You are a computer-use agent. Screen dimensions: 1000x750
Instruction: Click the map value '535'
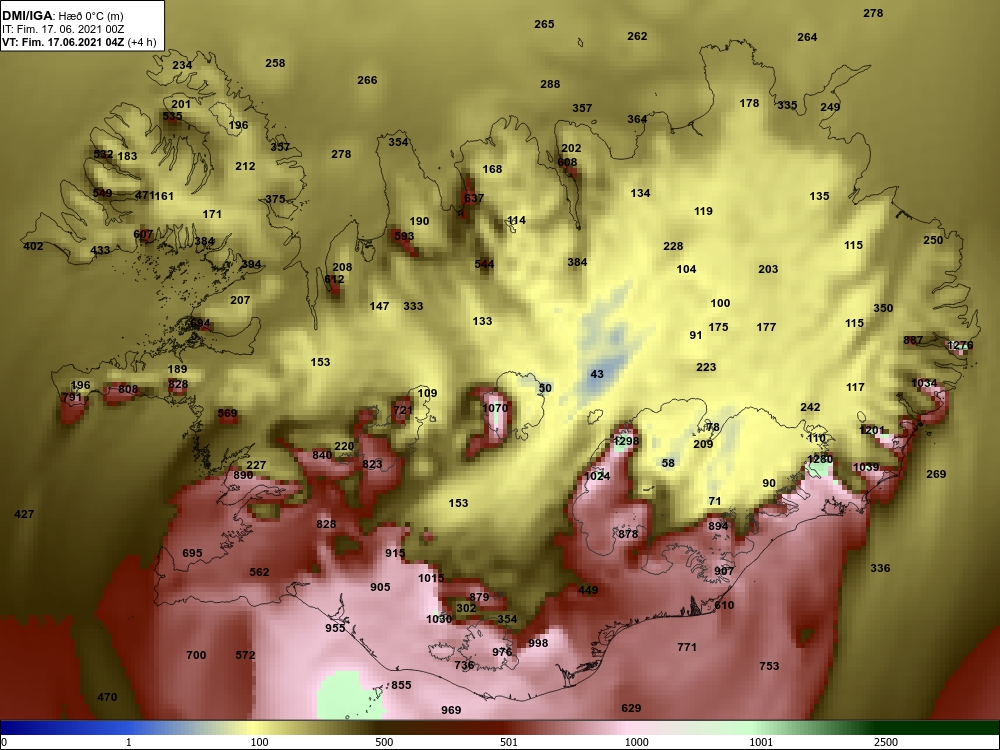tap(172, 117)
